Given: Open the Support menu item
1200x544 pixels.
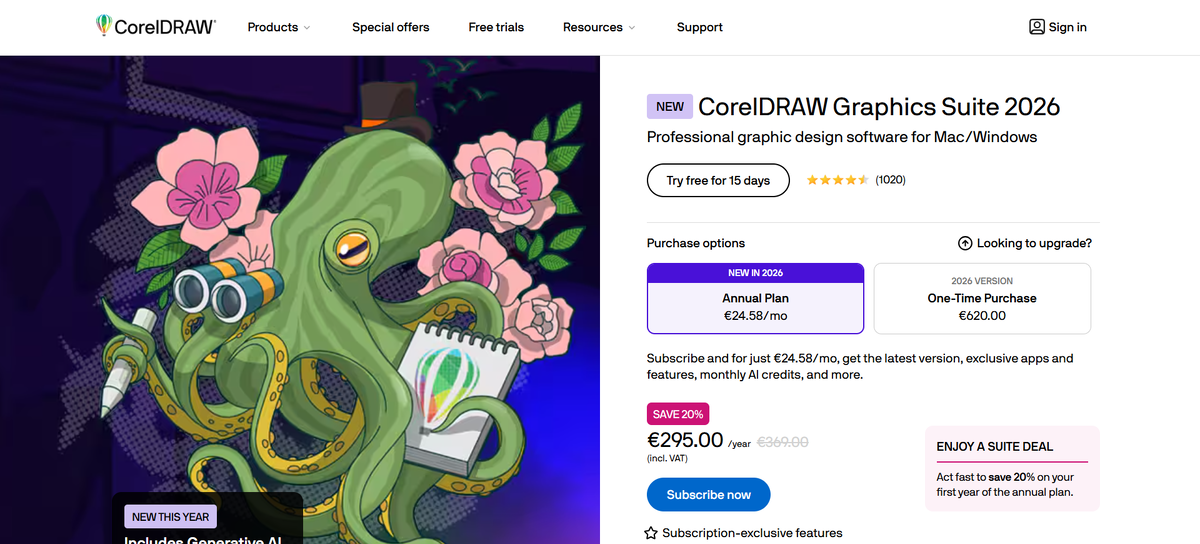Looking at the screenshot, I should click(x=700, y=27).
